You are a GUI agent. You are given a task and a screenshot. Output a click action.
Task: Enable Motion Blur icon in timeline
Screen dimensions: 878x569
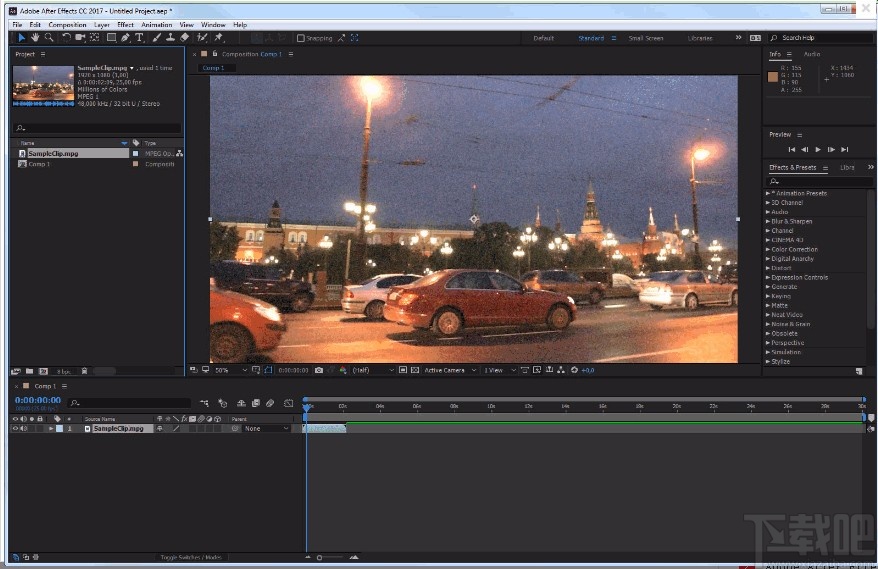coord(270,403)
